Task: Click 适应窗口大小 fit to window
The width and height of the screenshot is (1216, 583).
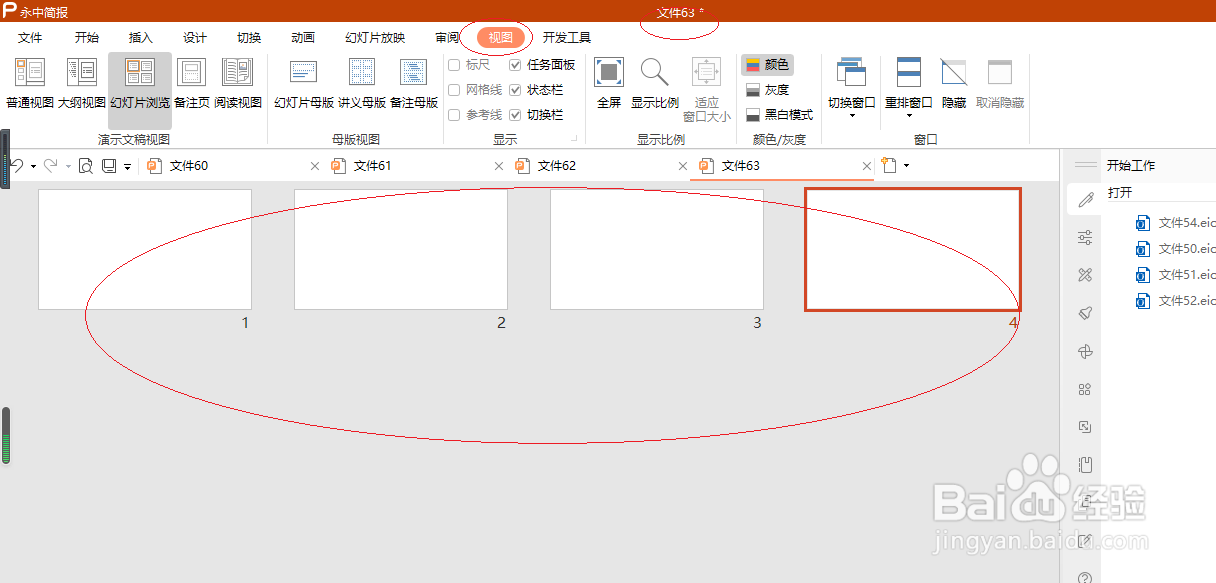Action: (707, 85)
